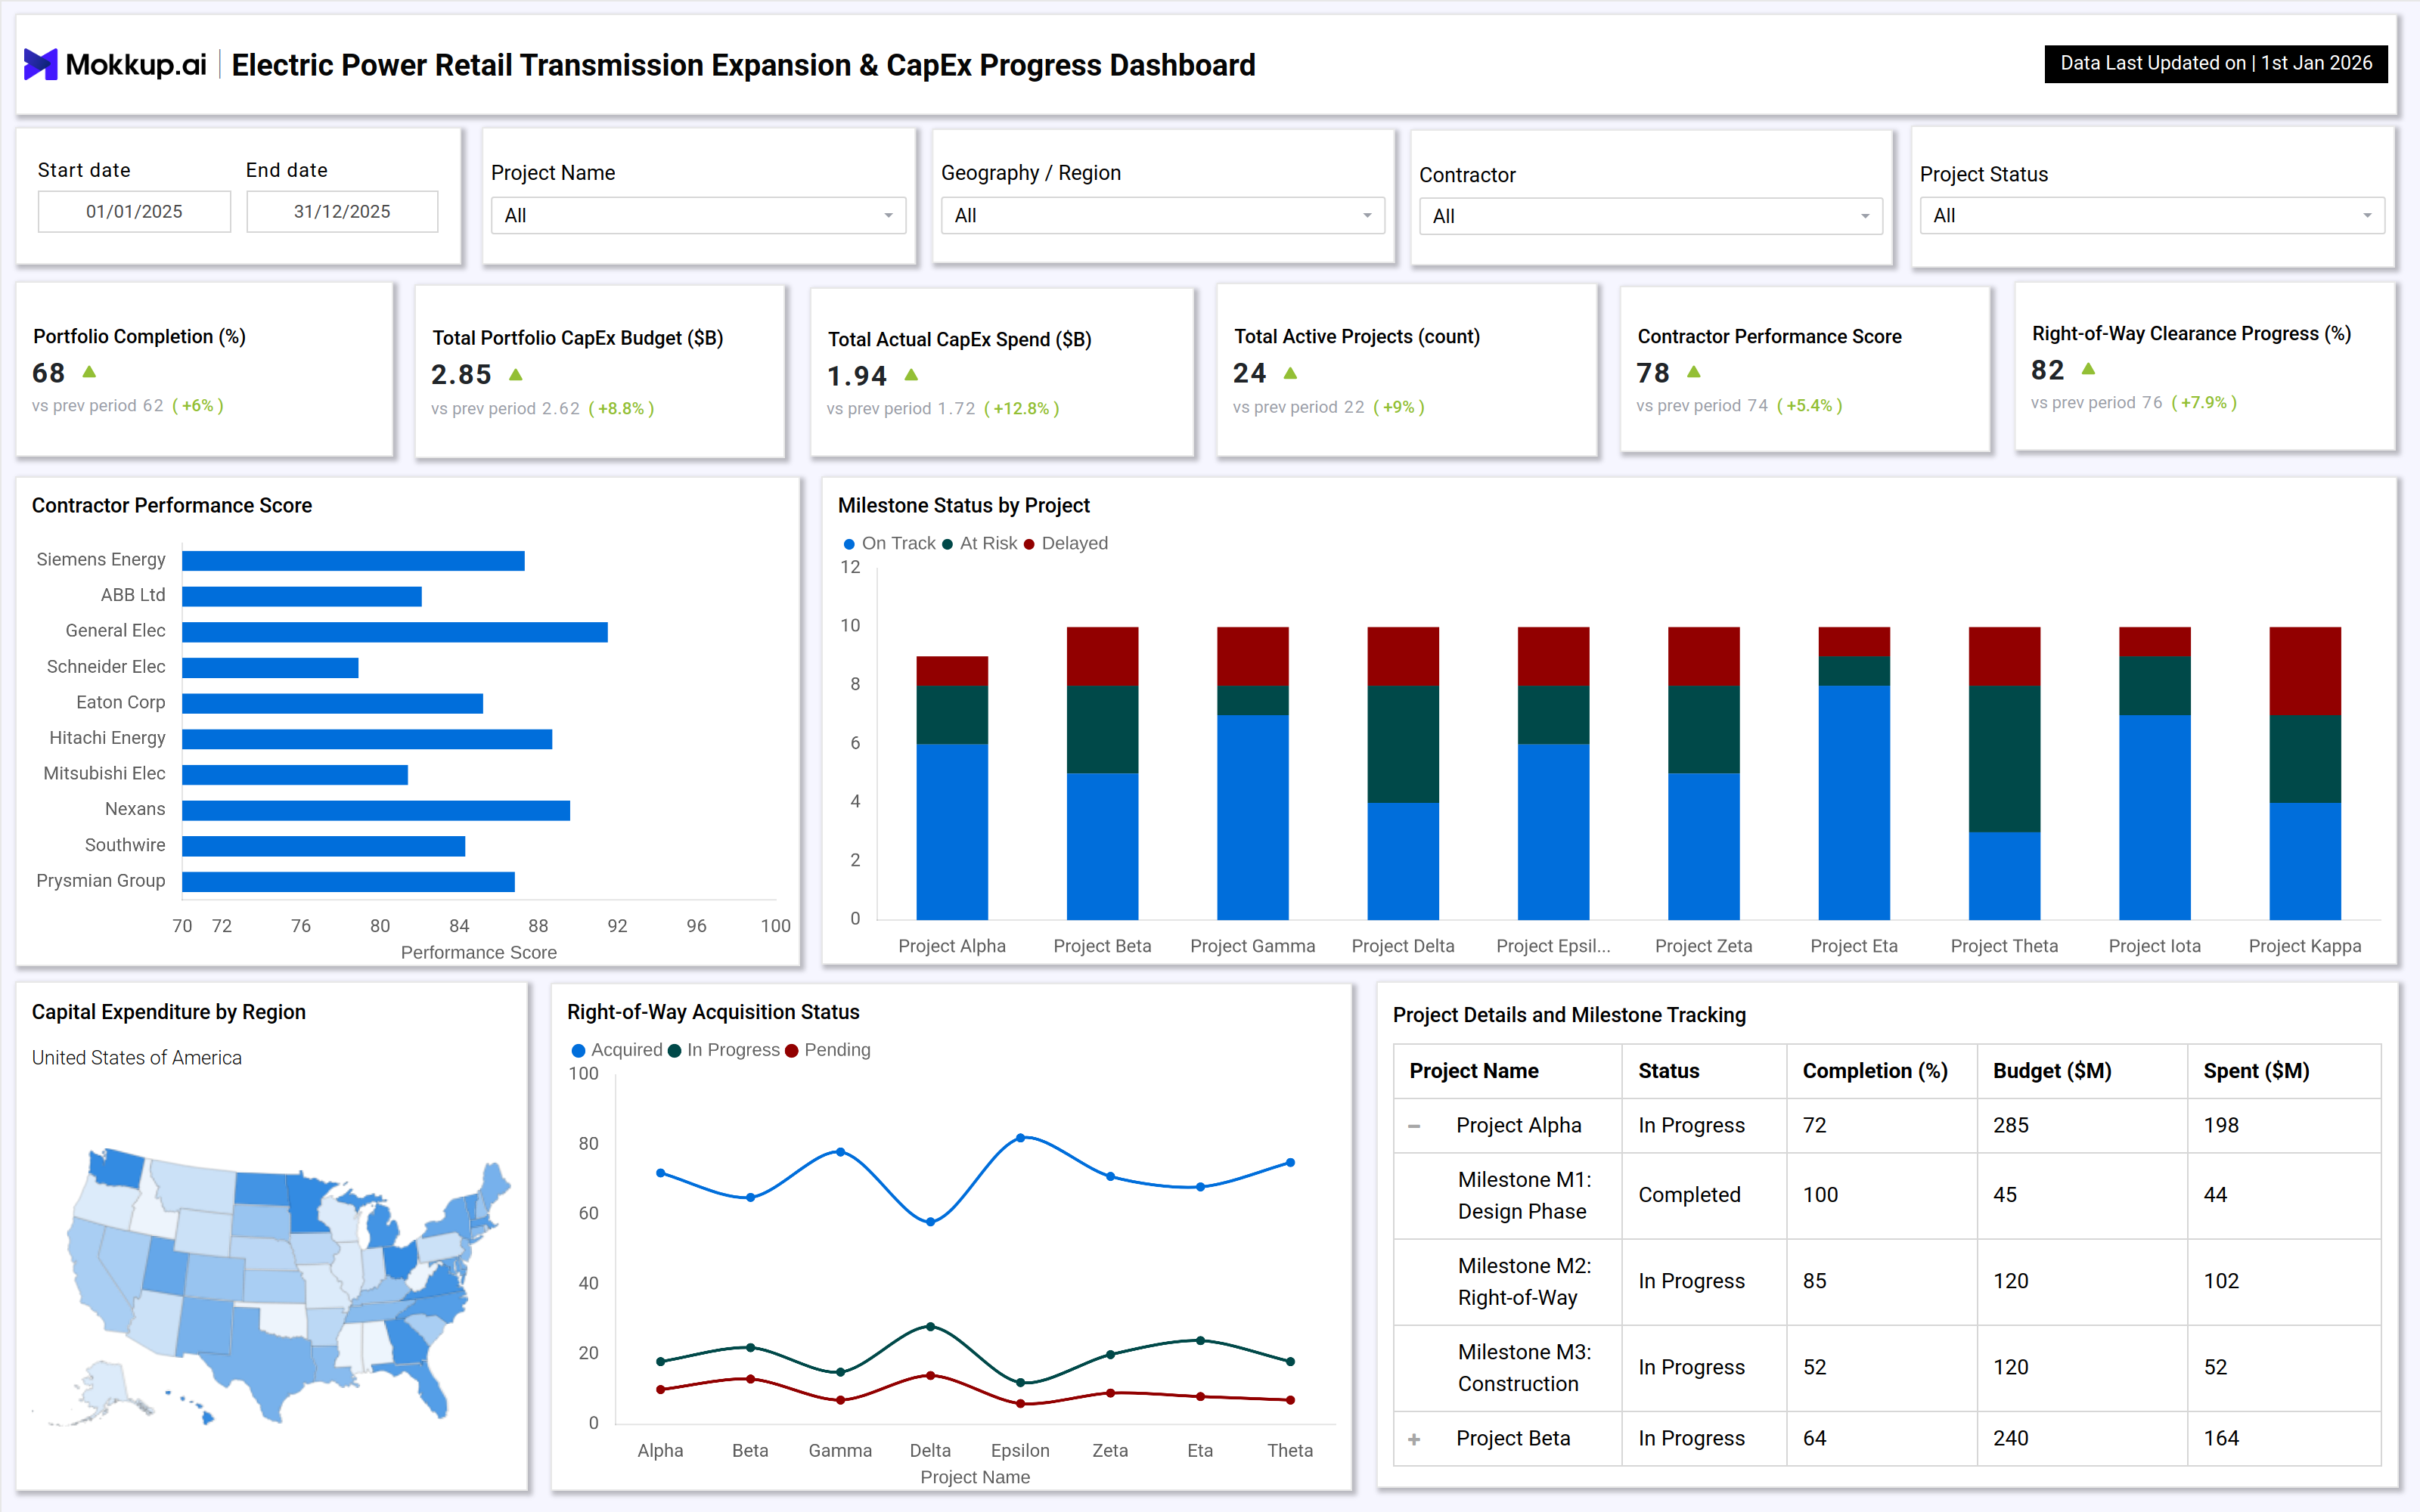Click the Milestone M1: Design Phase row
Image resolution: width=2420 pixels, height=1512 pixels.
1887,1196
